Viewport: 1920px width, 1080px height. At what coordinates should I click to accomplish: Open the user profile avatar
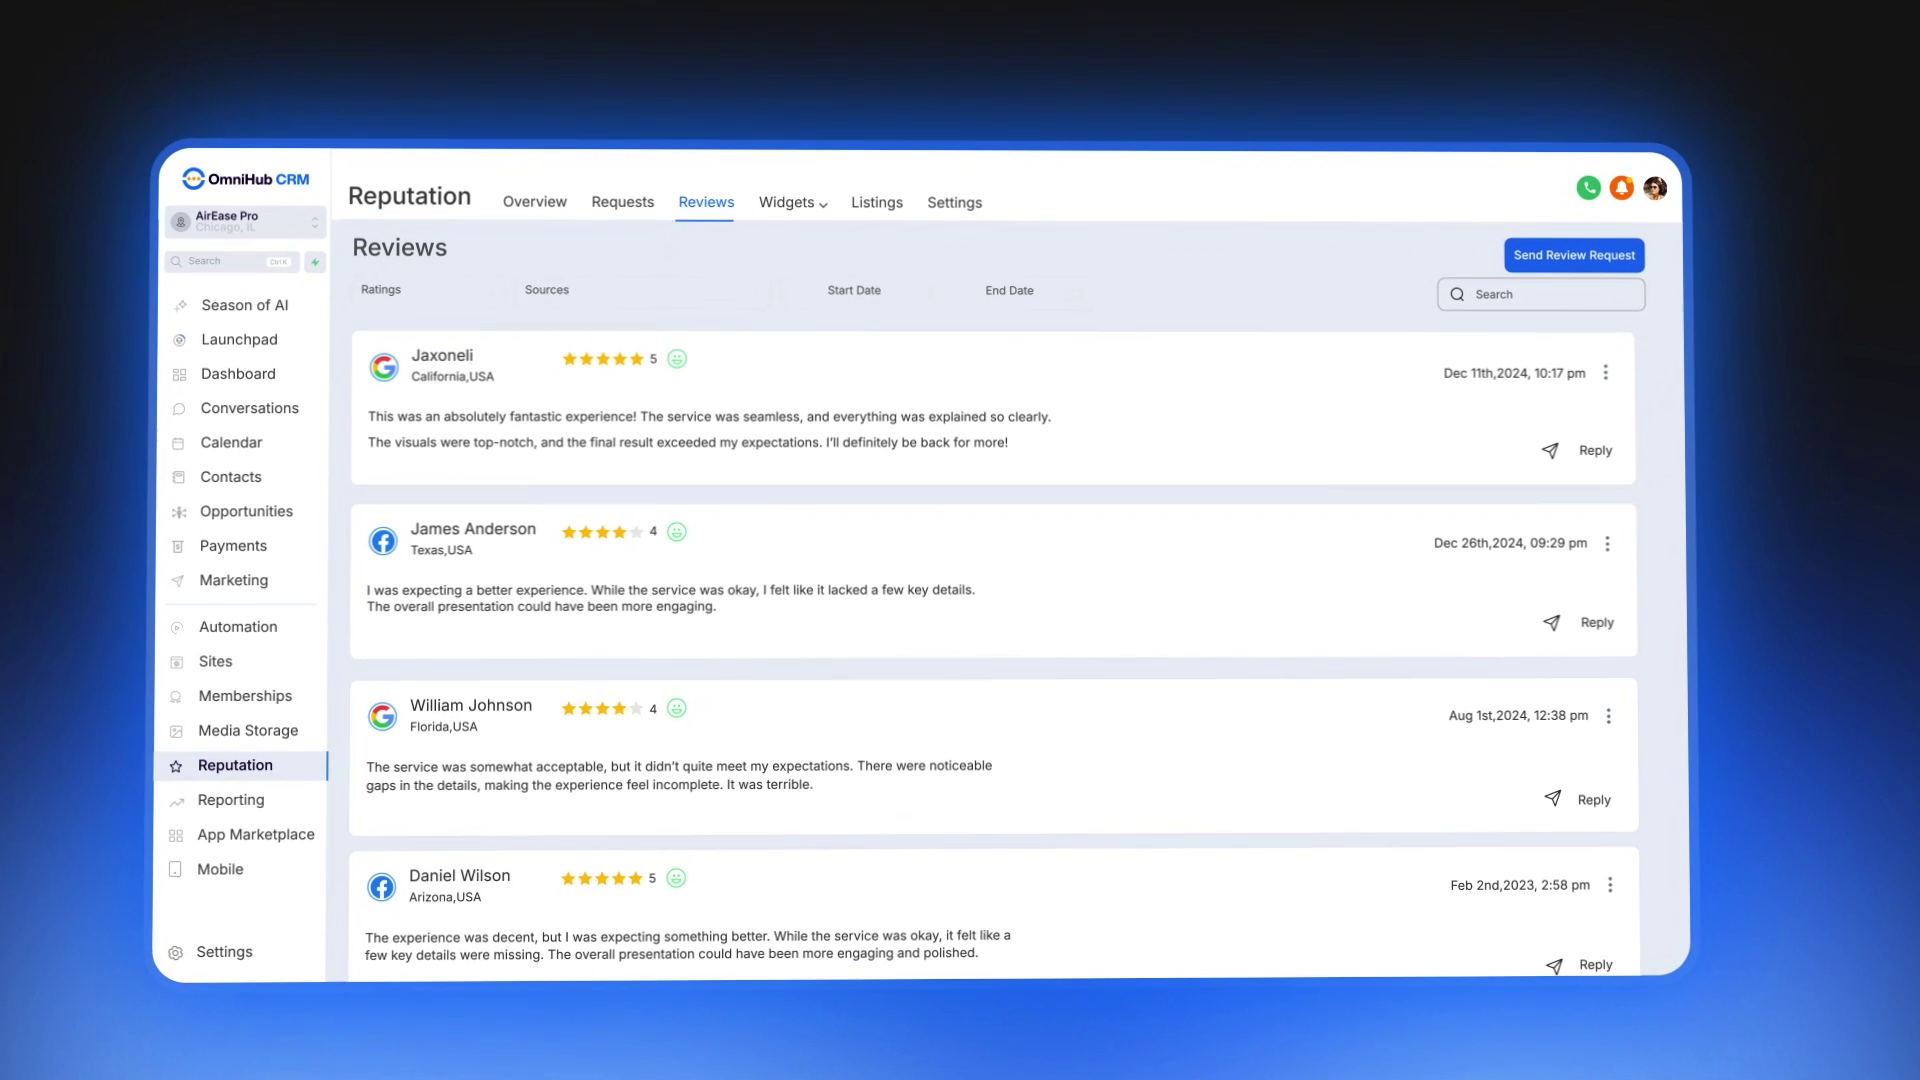(x=1655, y=188)
